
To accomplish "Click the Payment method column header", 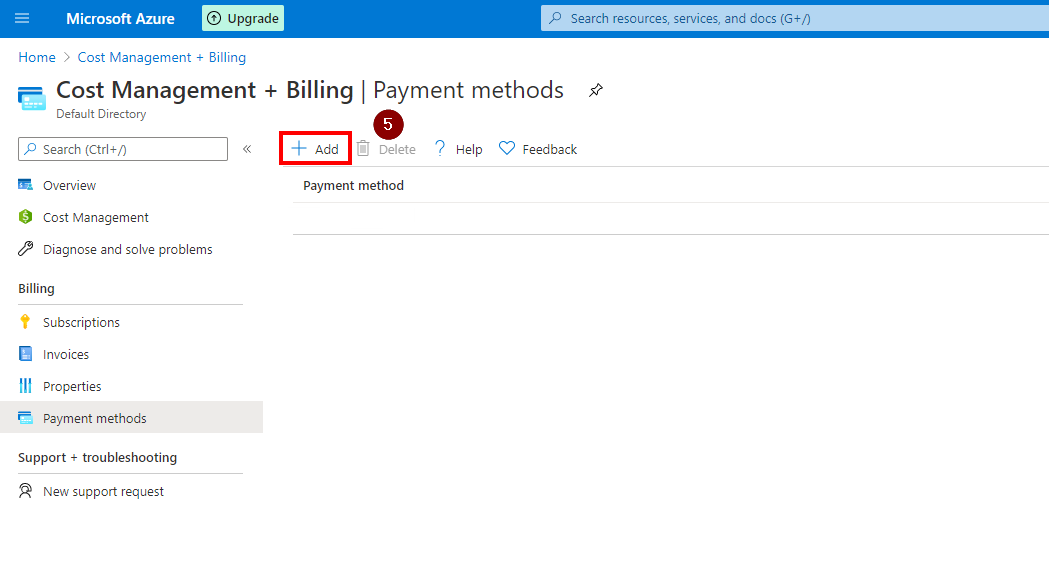I will tap(353, 185).
